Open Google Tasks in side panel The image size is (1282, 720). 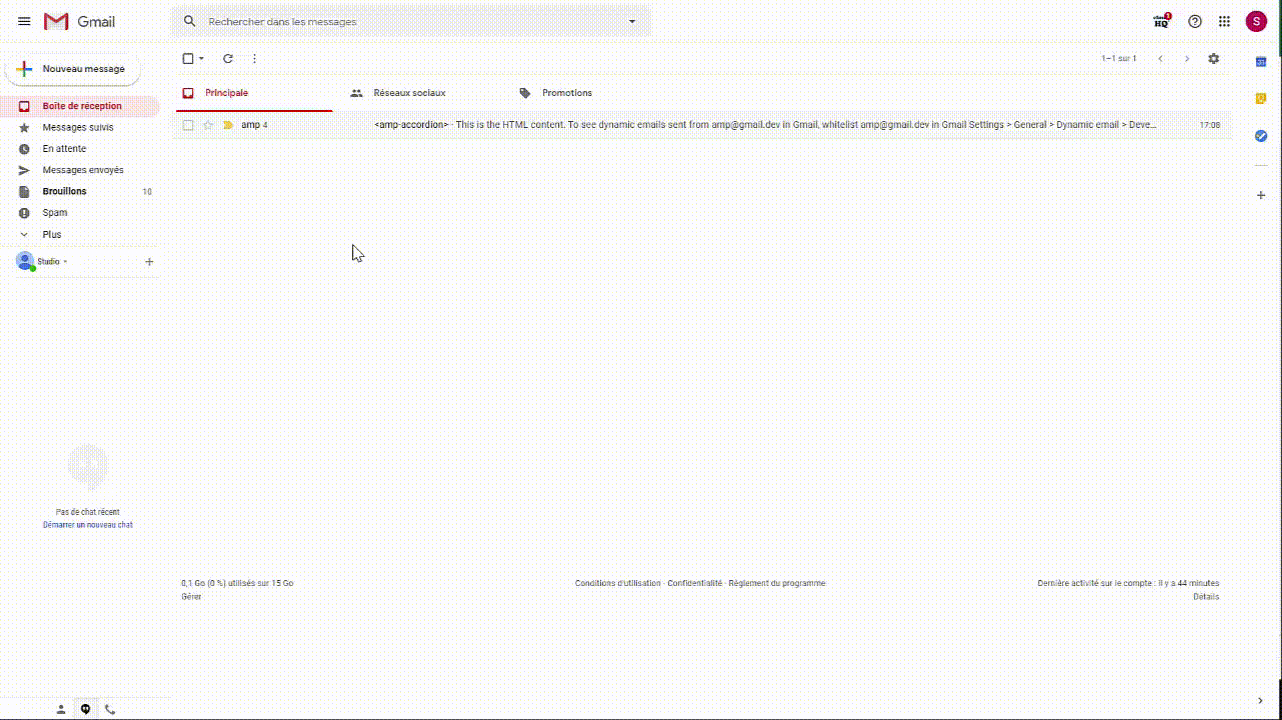1261,135
